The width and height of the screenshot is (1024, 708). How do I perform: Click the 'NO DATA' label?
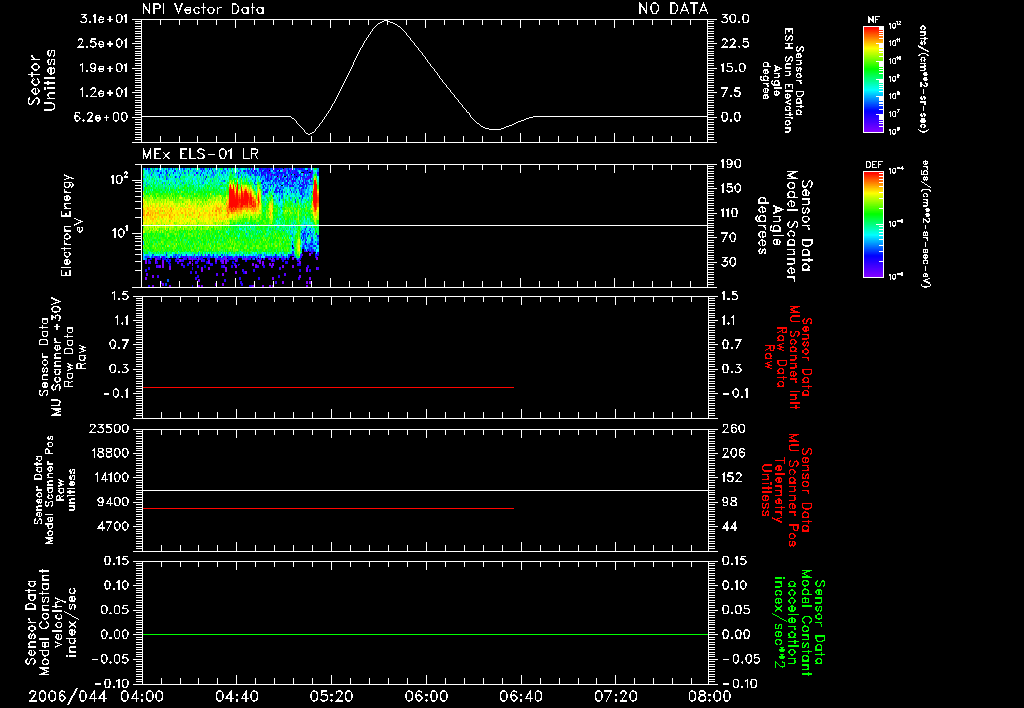(x=673, y=9)
